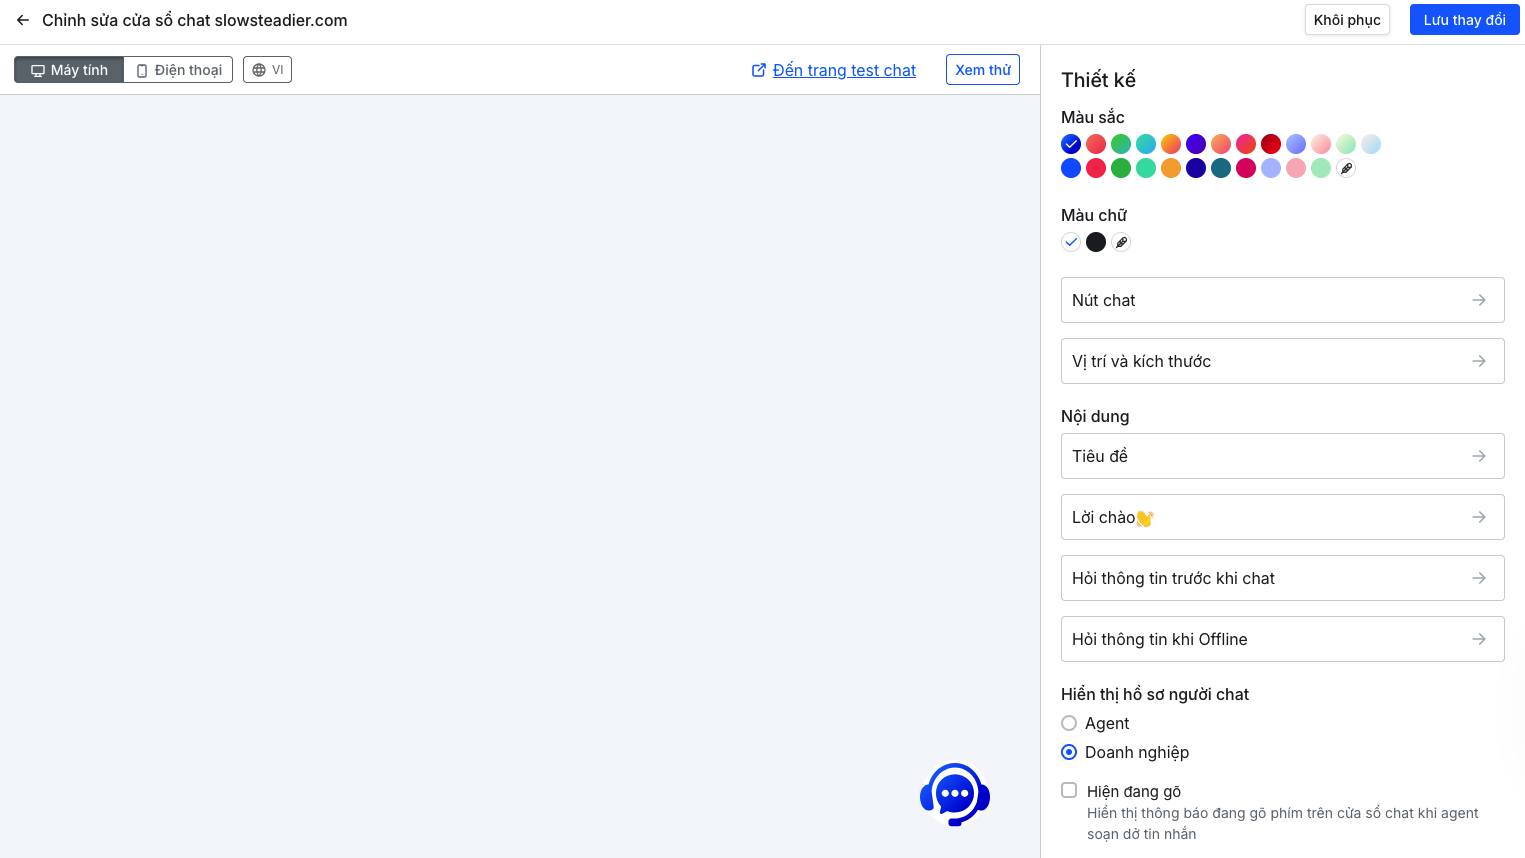Click the arrow icon on Nút chat row
The image size is (1525, 858).
(x=1478, y=300)
